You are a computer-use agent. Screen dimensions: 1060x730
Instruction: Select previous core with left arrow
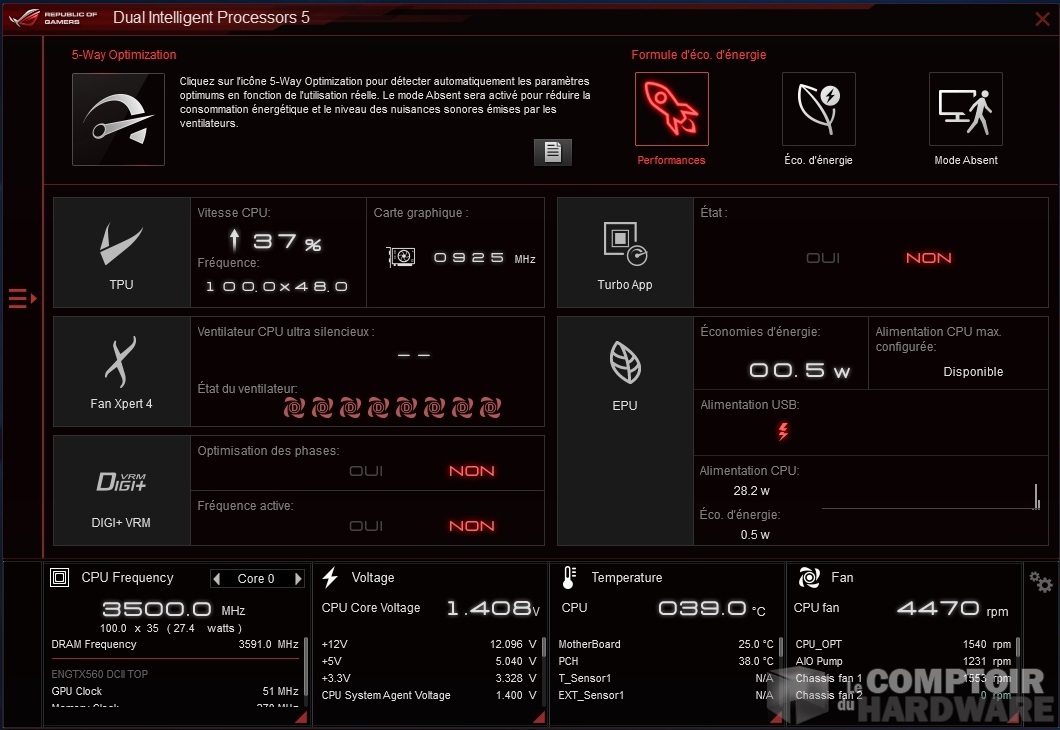click(217, 579)
